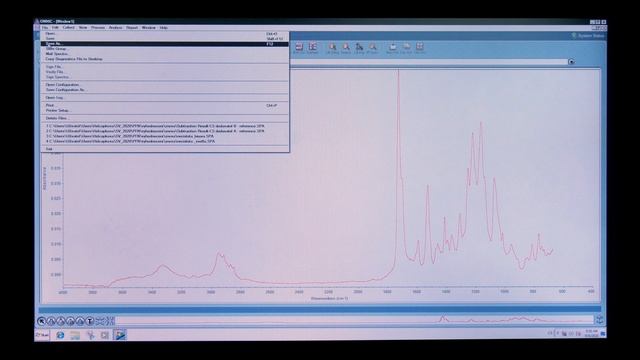Click the Lib Mgr toolbar icon
Viewport: 640px width, 360px height.
(359, 48)
